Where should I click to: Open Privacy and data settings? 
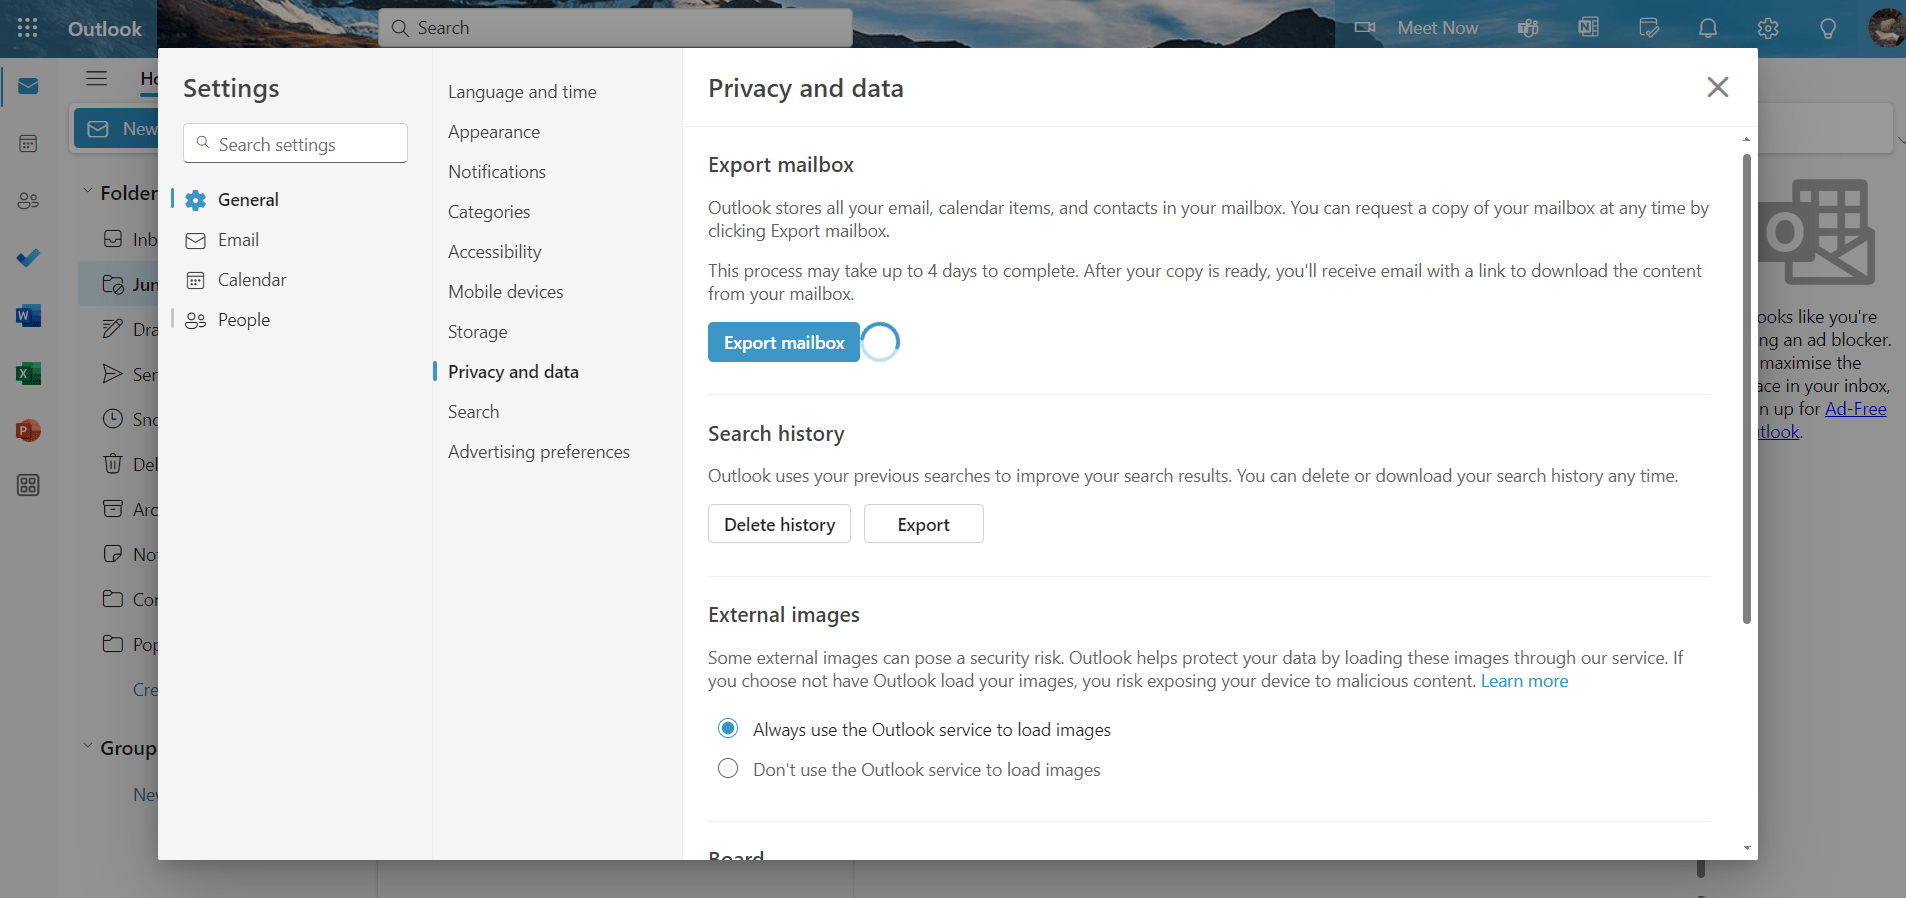point(513,372)
